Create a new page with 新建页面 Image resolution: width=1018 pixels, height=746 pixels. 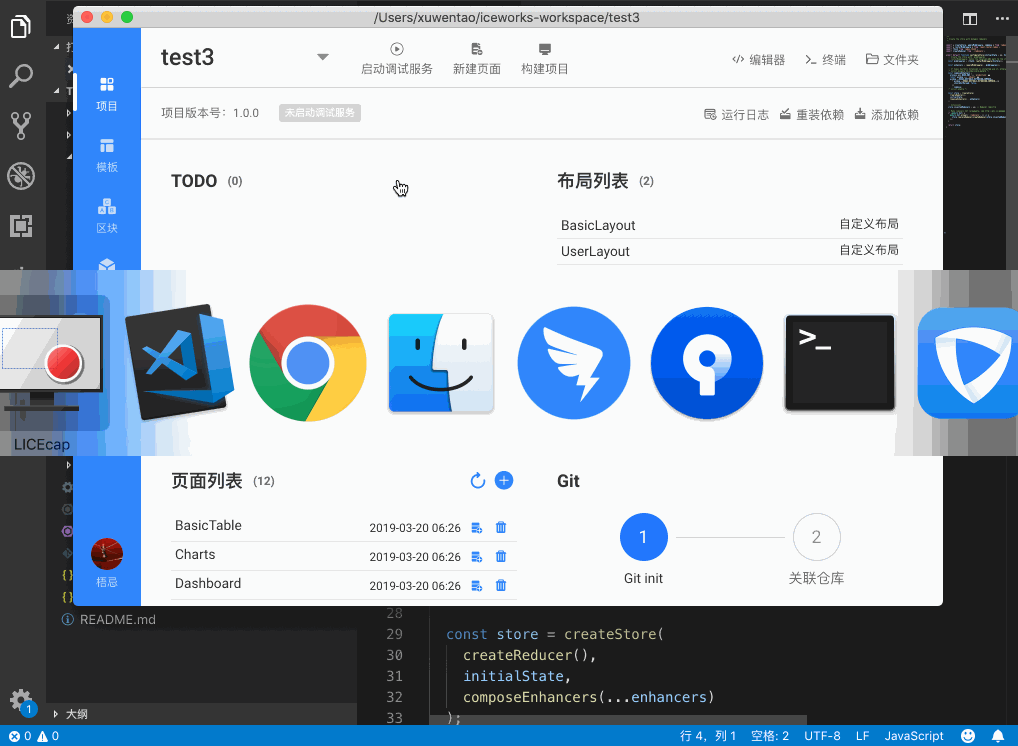coord(477,59)
